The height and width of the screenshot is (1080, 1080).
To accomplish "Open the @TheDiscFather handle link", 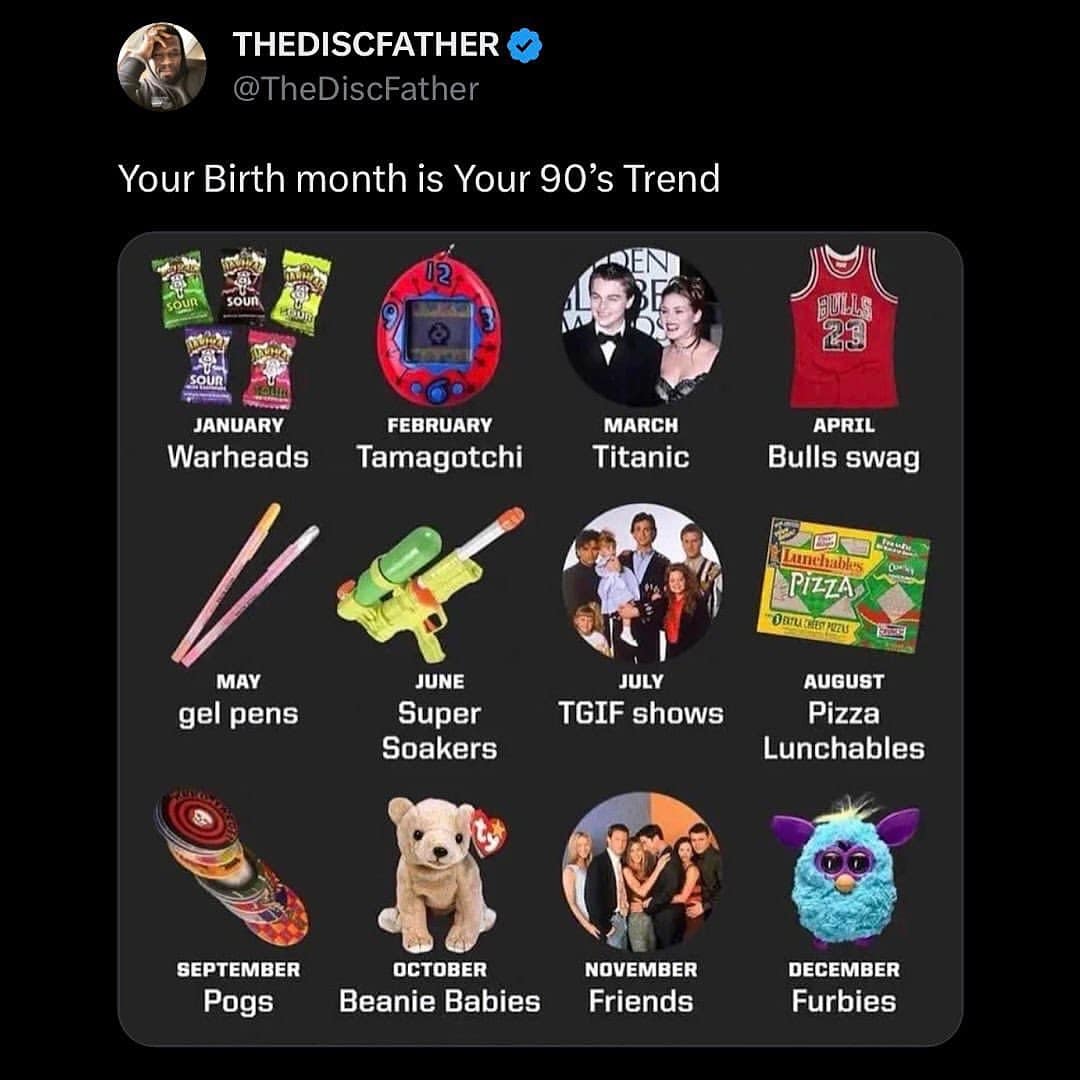I will tap(355, 89).
